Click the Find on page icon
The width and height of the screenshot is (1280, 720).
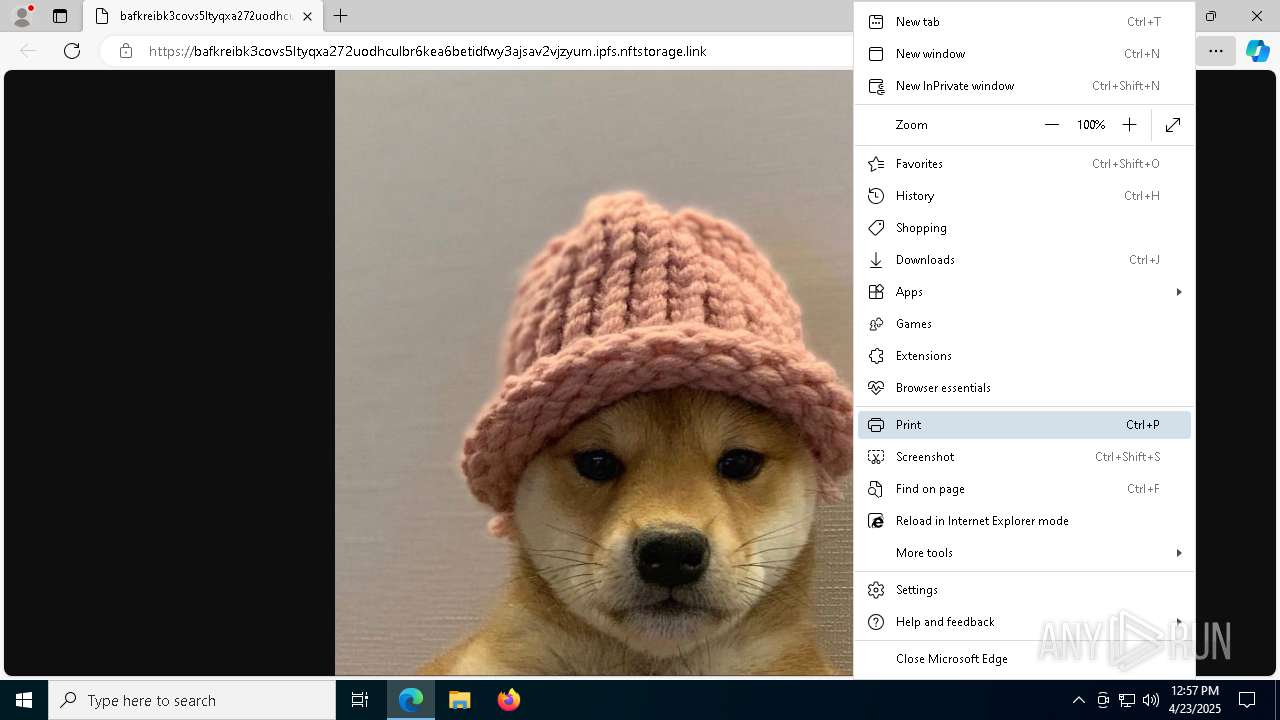pyautogui.click(x=876, y=489)
